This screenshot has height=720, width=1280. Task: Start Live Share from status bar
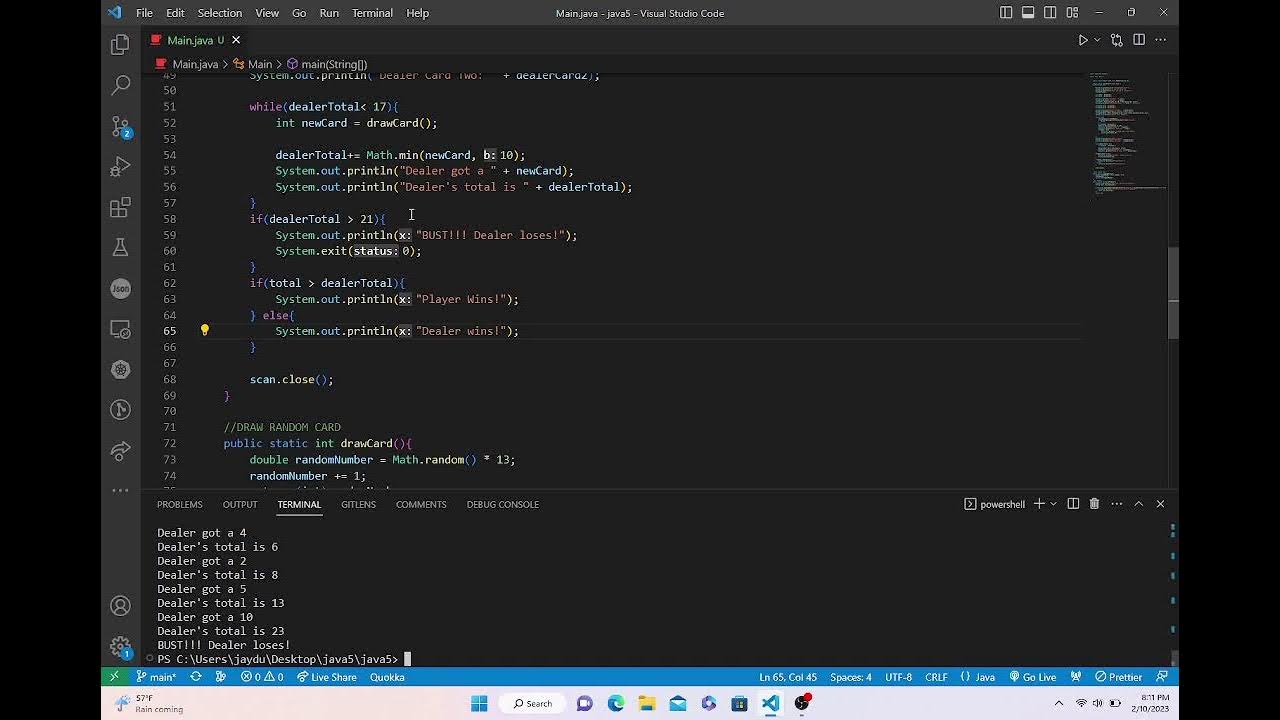pos(326,677)
